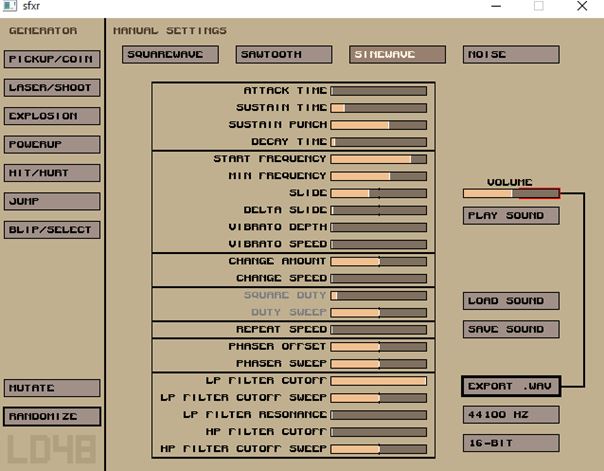Screen dimensions: 604x471
Task: Generate a Blip/Select sound
Action: click(x=52, y=230)
